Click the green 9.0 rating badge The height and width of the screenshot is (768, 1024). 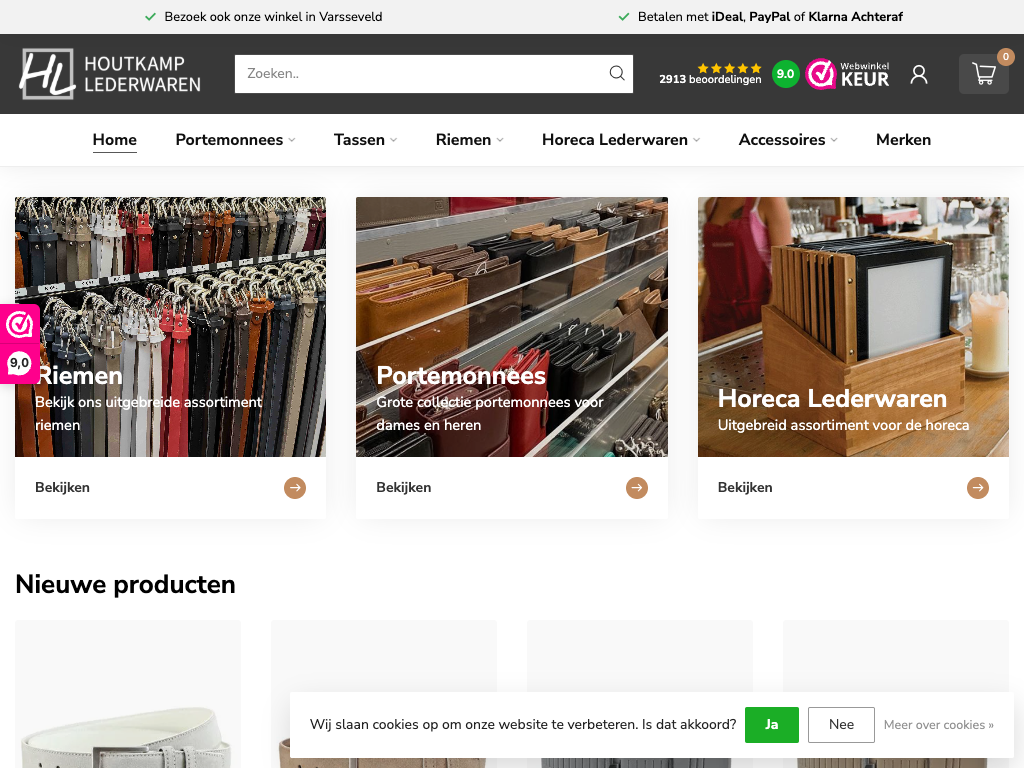tap(786, 74)
